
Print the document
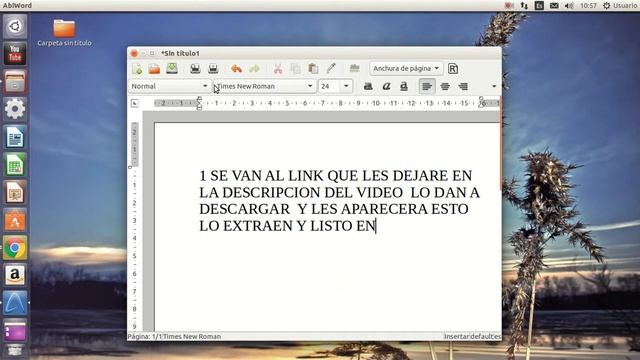(x=195, y=69)
